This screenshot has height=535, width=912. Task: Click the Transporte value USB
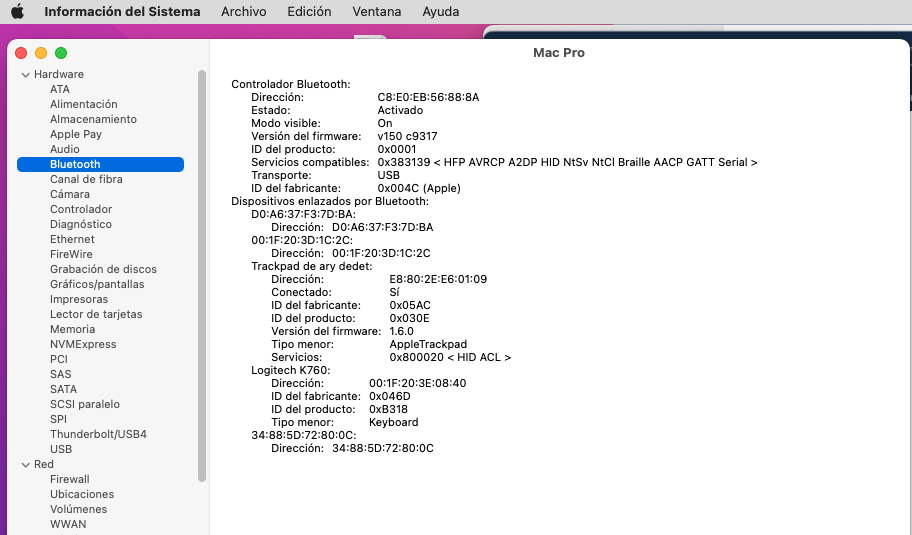[x=389, y=175]
